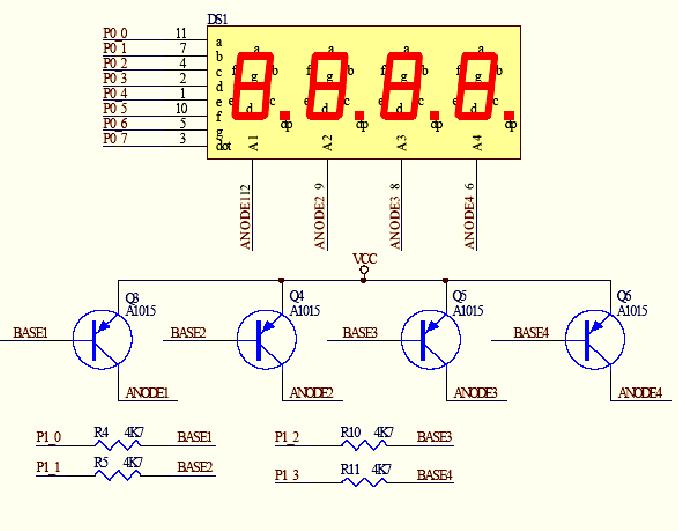The height and width of the screenshot is (531, 678).
Task: Click the BASE3 label left of Q5
Action: point(360,333)
